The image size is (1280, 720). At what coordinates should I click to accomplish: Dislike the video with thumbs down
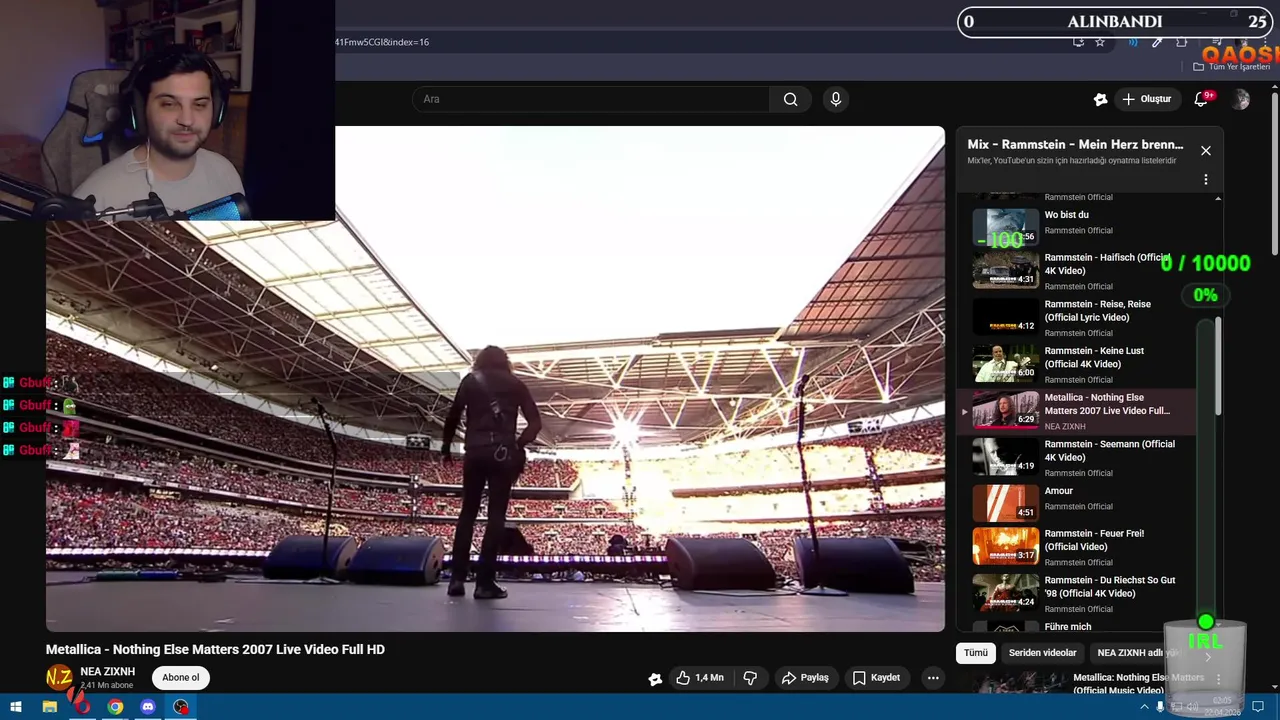[x=750, y=678]
